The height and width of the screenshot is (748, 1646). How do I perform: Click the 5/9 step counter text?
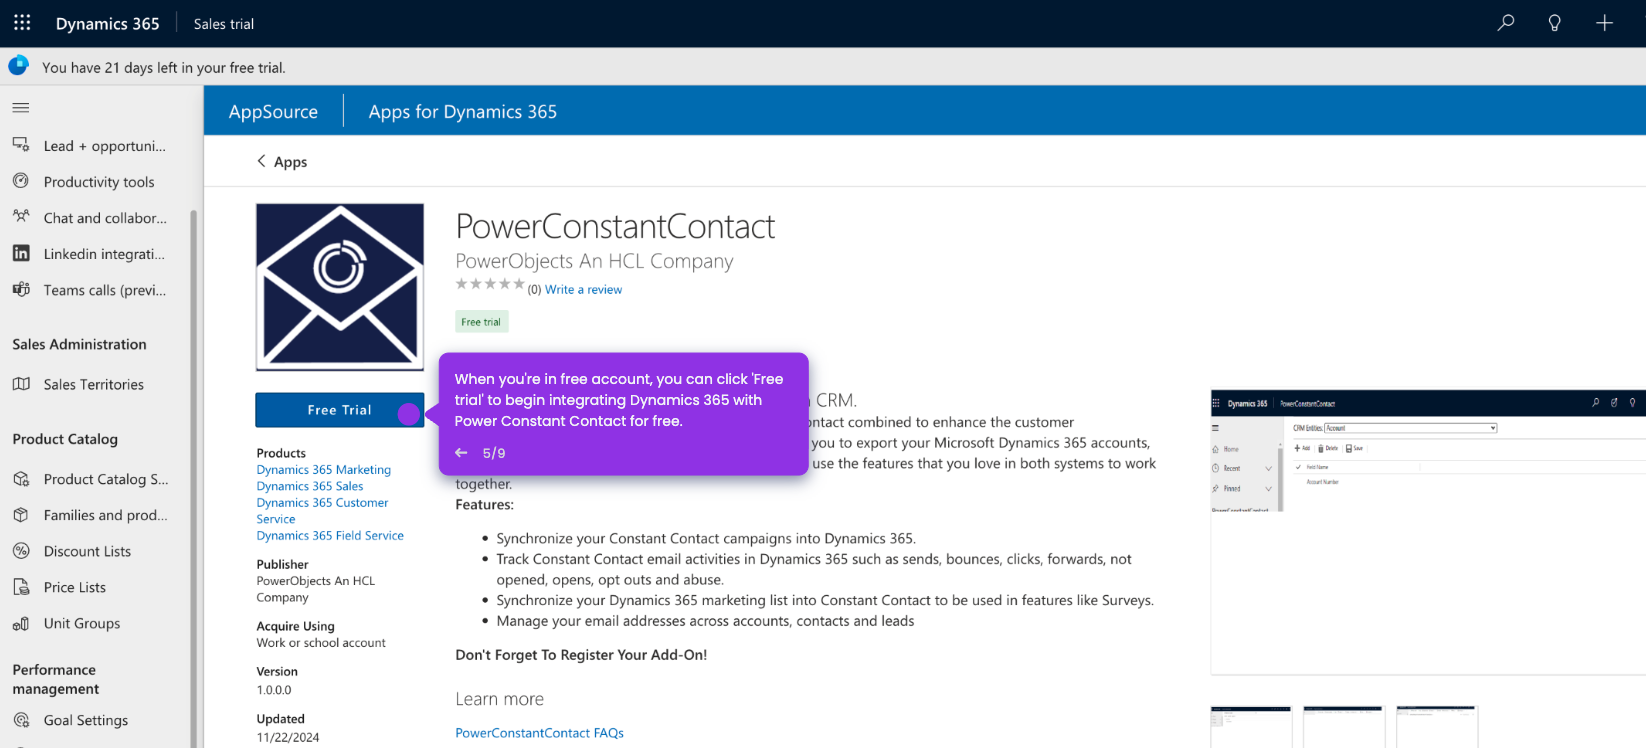pos(494,453)
